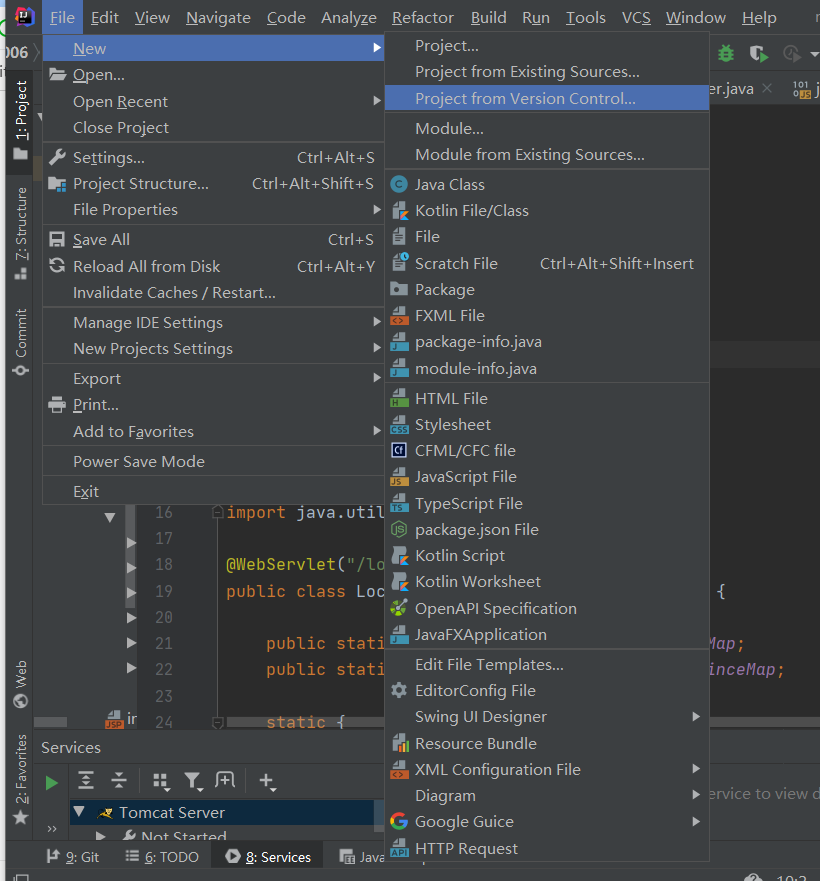This screenshot has height=881, width=820.
Task: Open the 9: Git bottom tab
Action: click(73, 857)
